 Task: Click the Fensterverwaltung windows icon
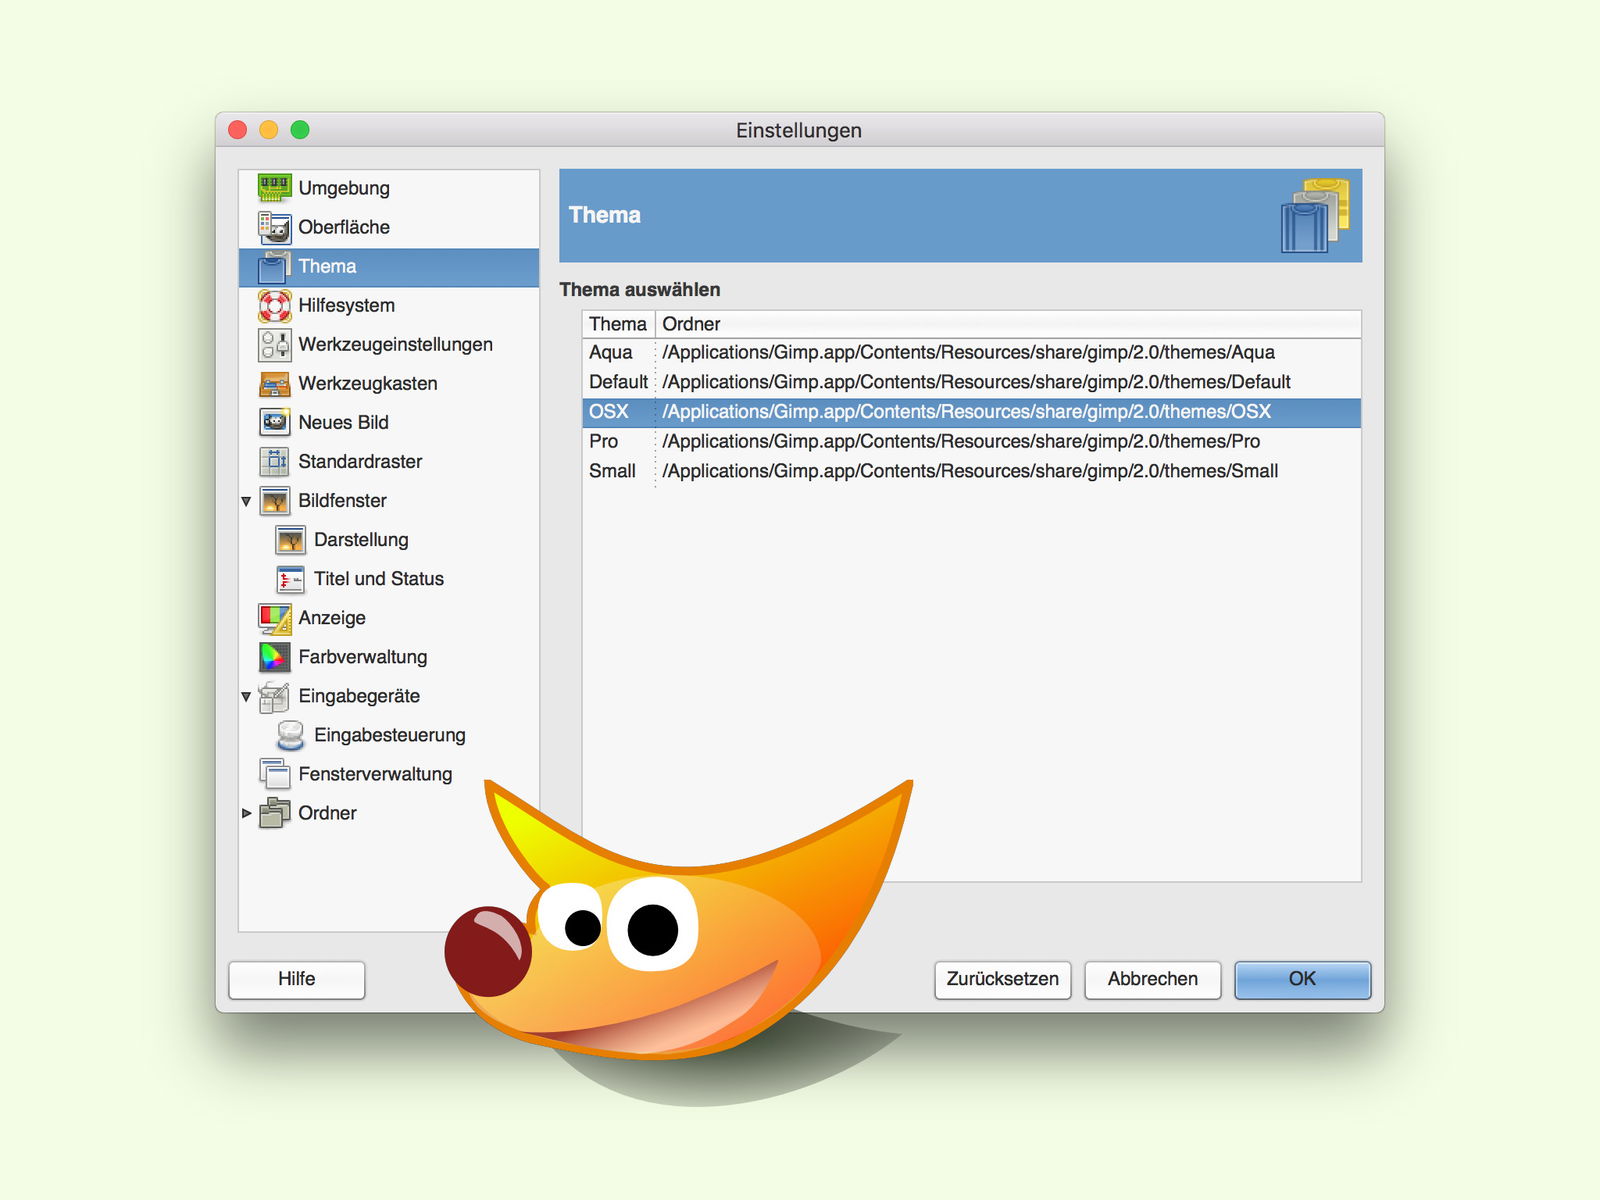[x=274, y=774]
